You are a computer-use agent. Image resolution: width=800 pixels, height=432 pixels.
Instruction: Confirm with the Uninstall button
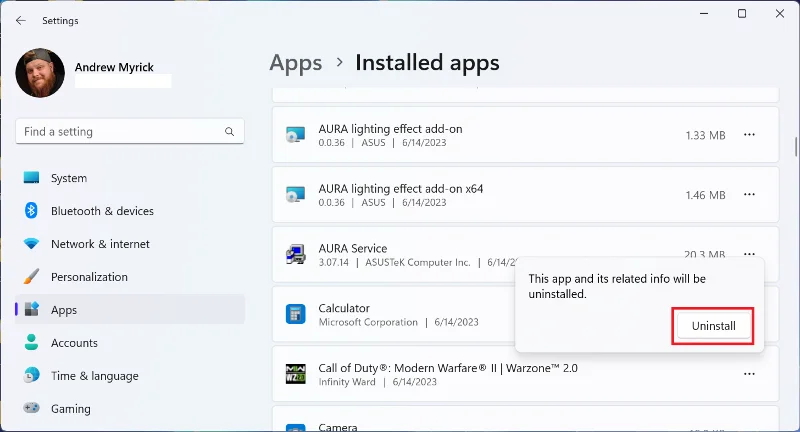point(714,326)
